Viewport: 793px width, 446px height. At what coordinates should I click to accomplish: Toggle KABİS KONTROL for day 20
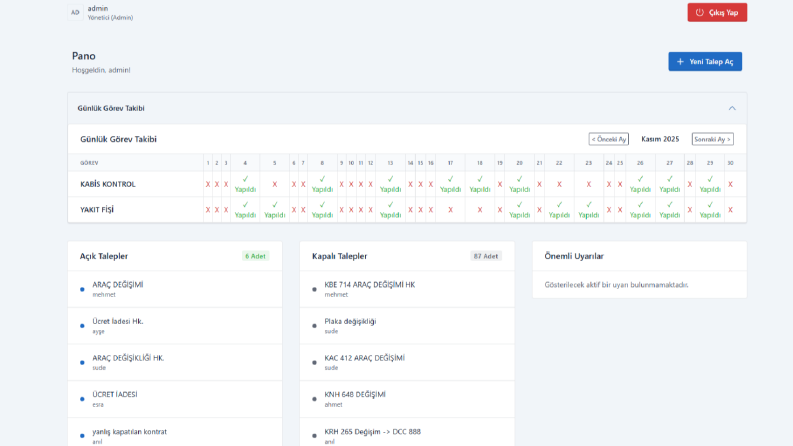coord(519,184)
